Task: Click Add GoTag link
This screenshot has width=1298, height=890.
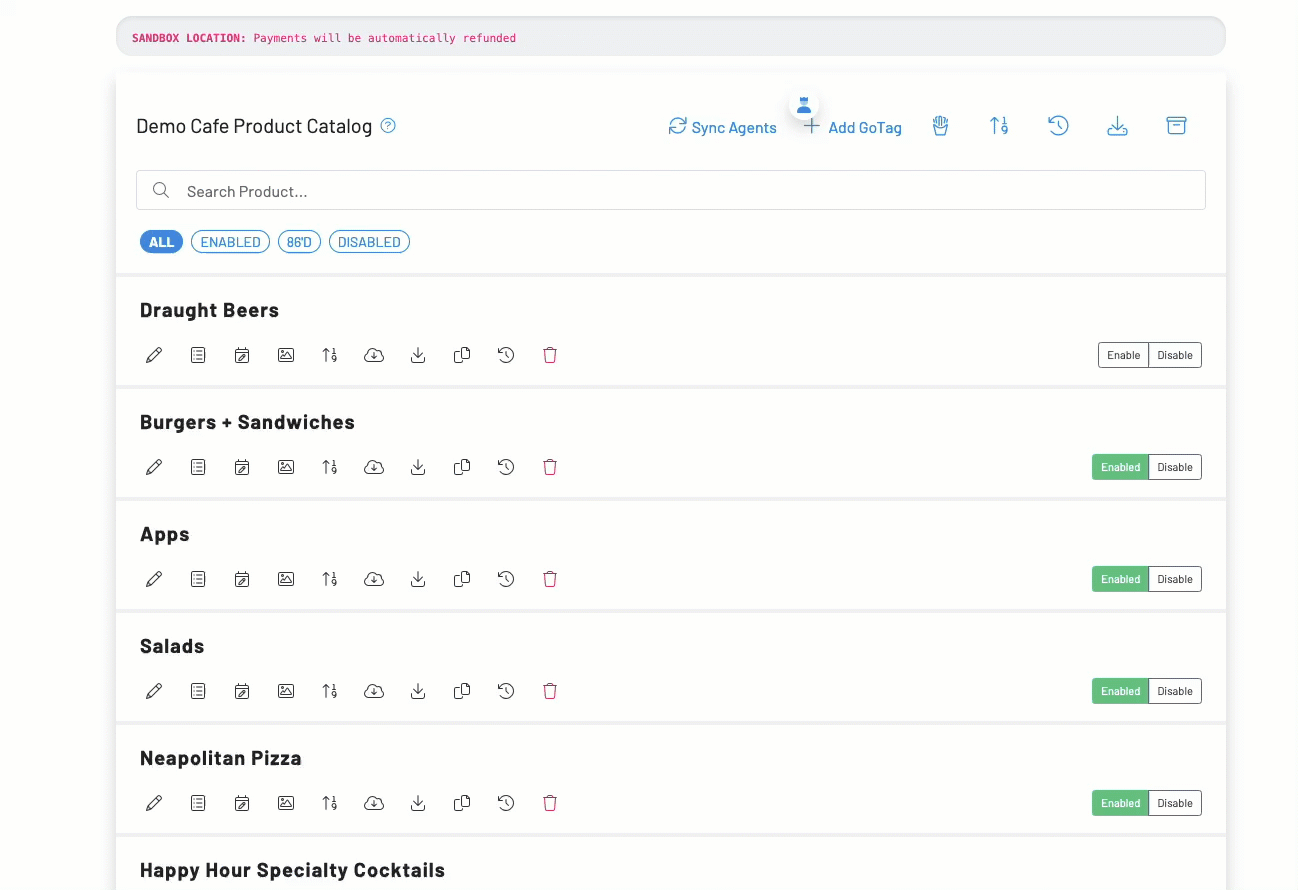Action: [853, 127]
